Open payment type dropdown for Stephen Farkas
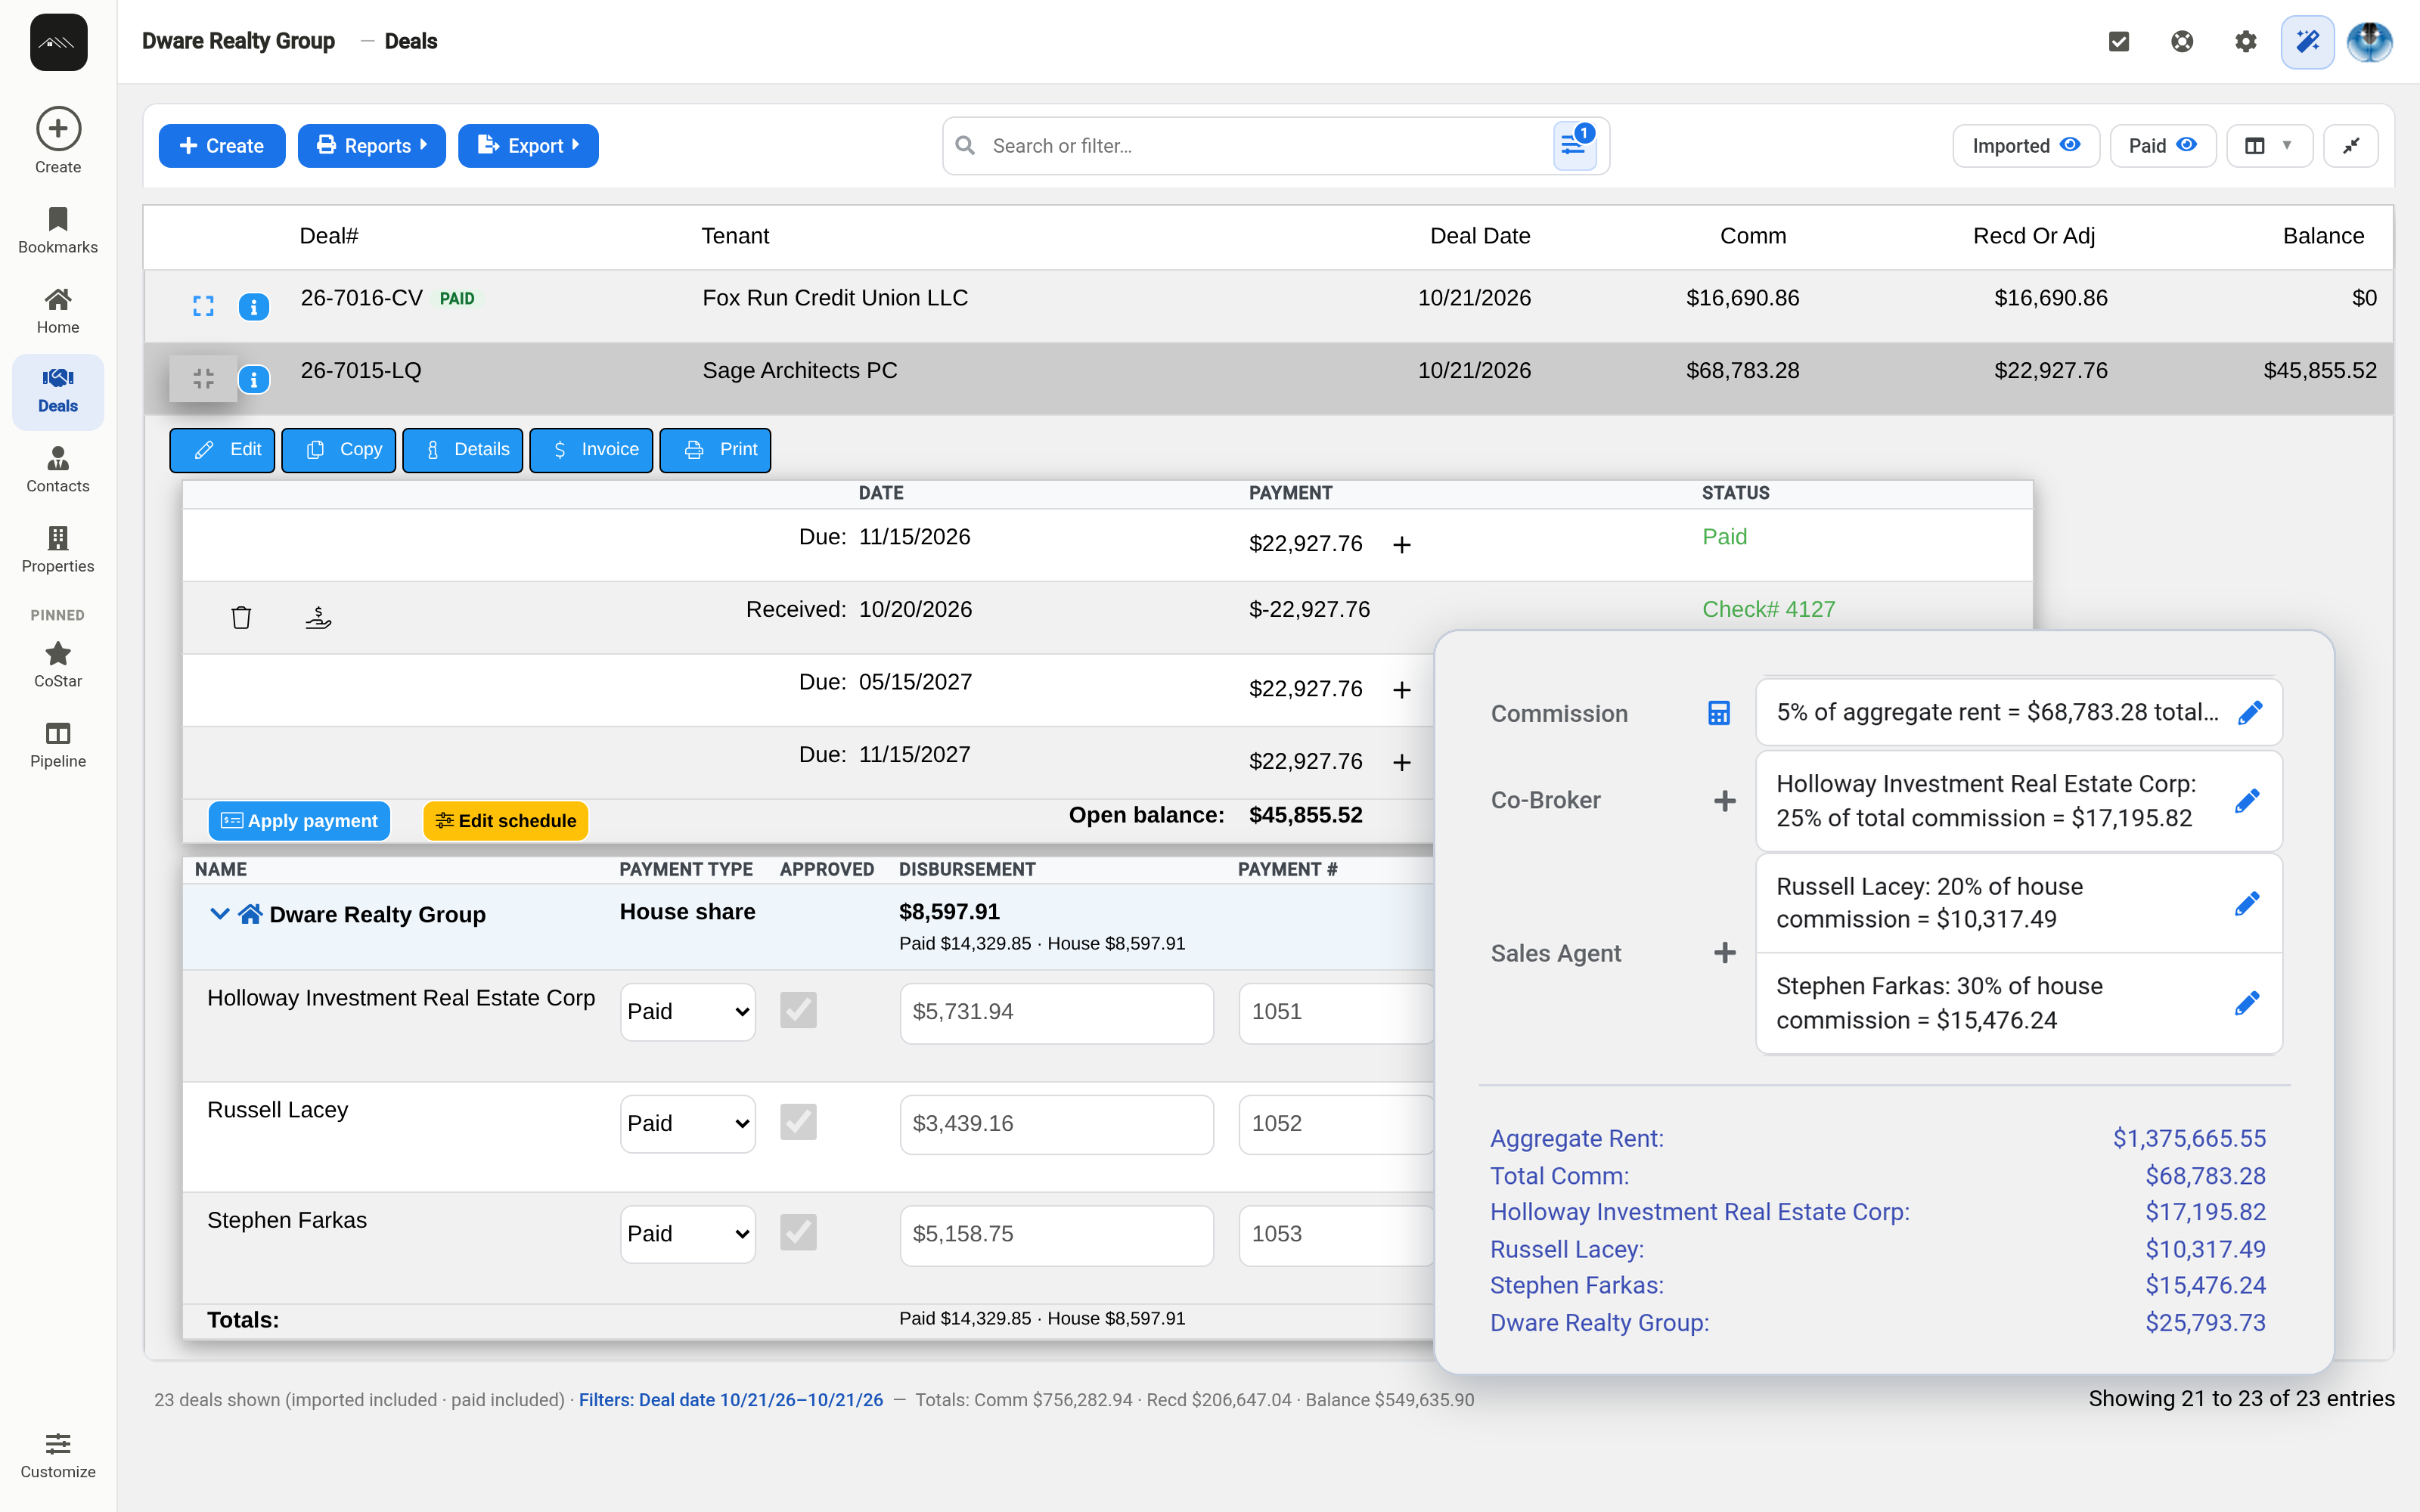This screenshot has height=1512, width=2420. pyautogui.click(x=688, y=1234)
